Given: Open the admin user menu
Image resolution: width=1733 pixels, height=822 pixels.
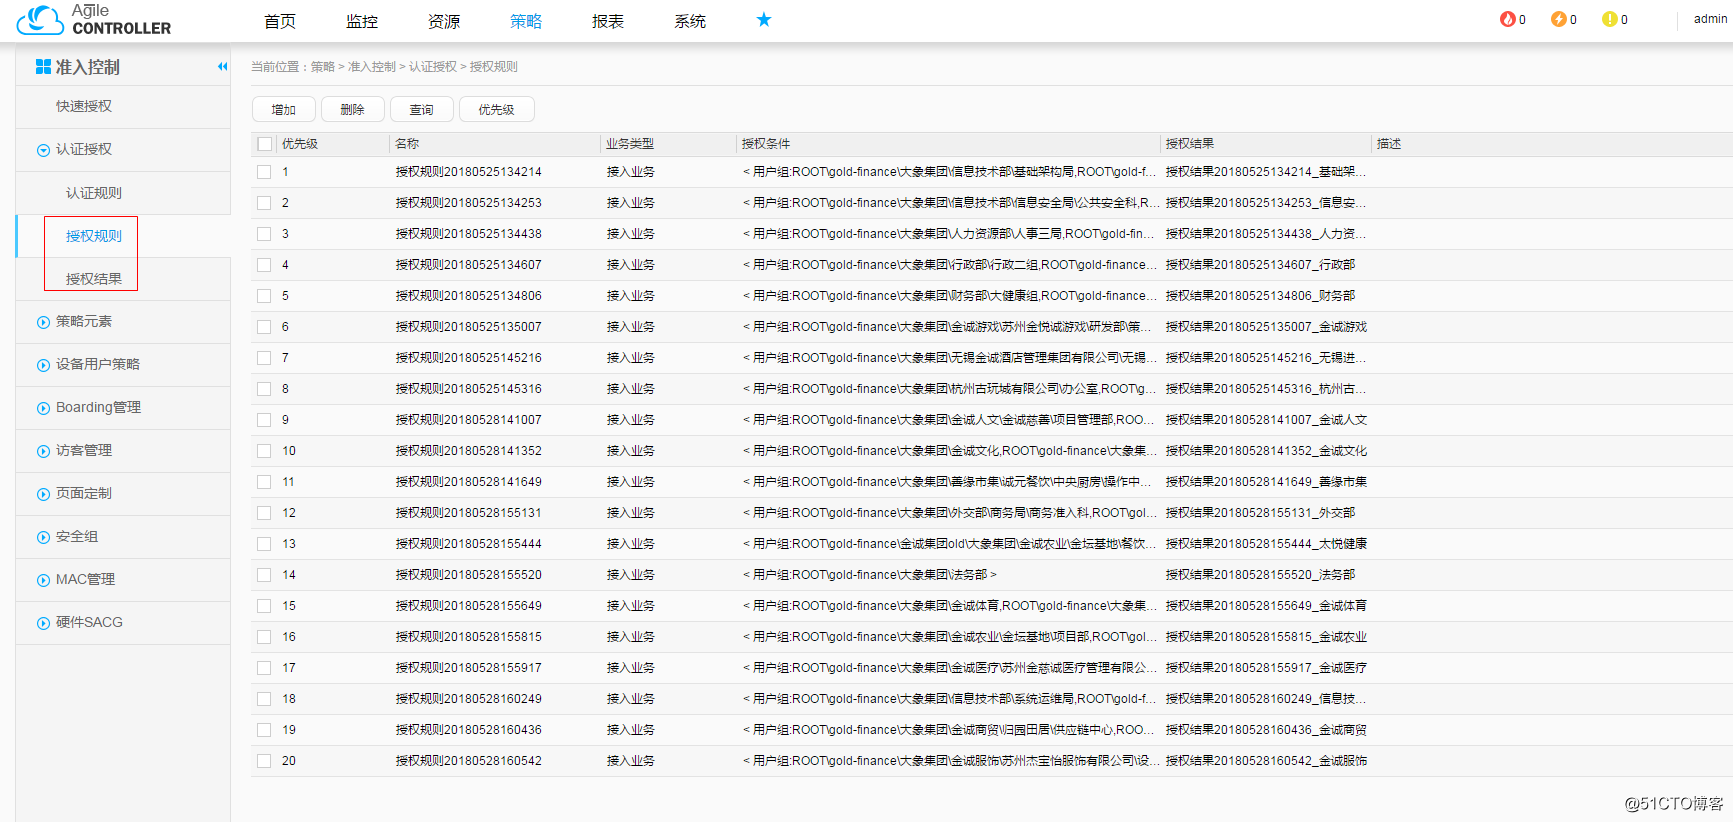Looking at the screenshot, I should point(1710,19).
